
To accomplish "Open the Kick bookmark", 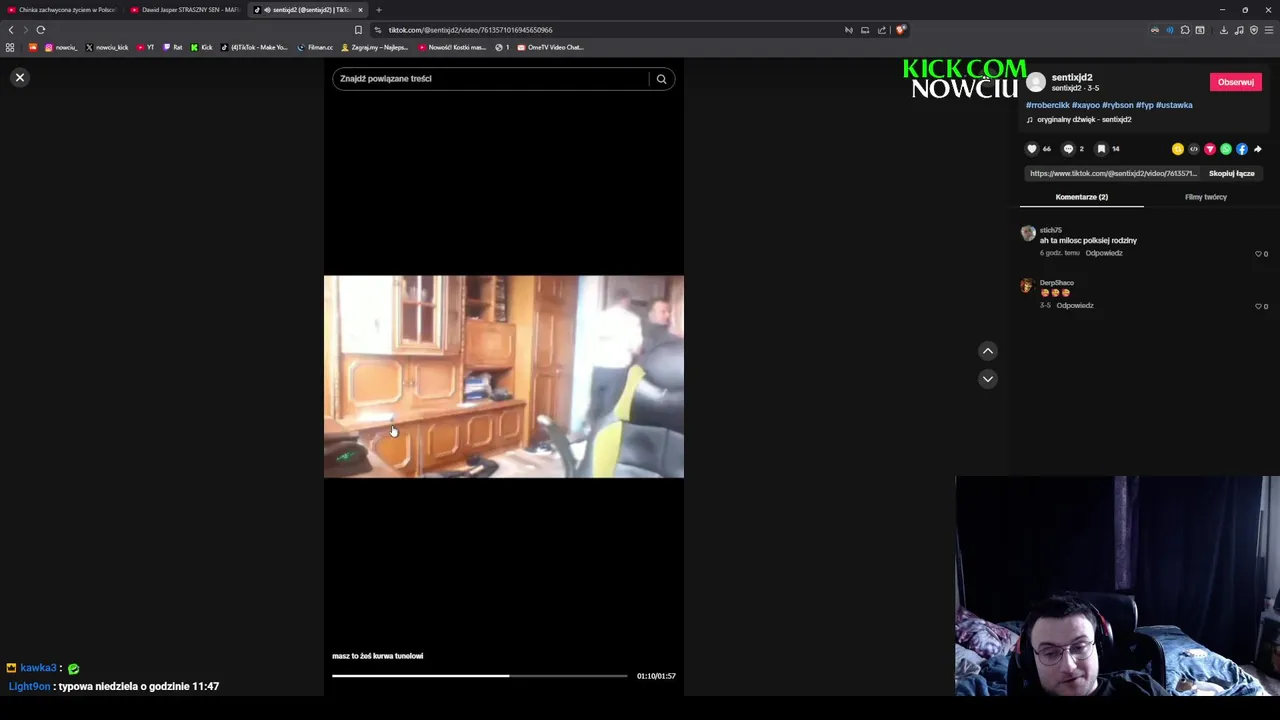I will 202,47.
